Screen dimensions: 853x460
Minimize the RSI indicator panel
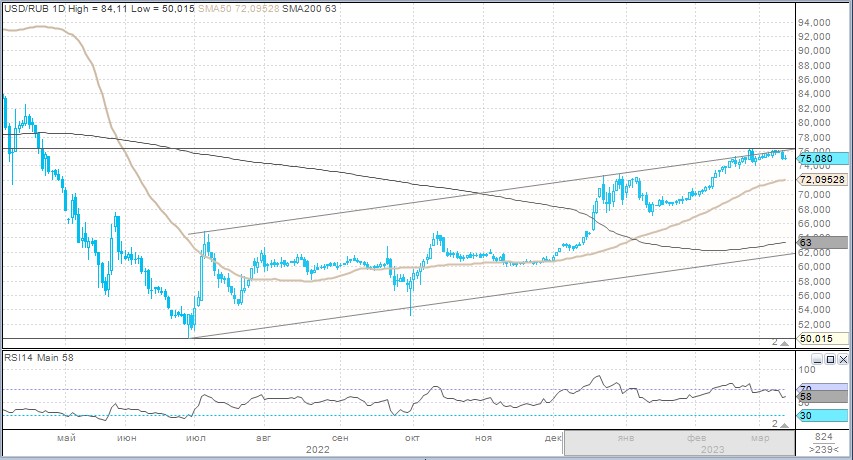[x=815, y=358]
